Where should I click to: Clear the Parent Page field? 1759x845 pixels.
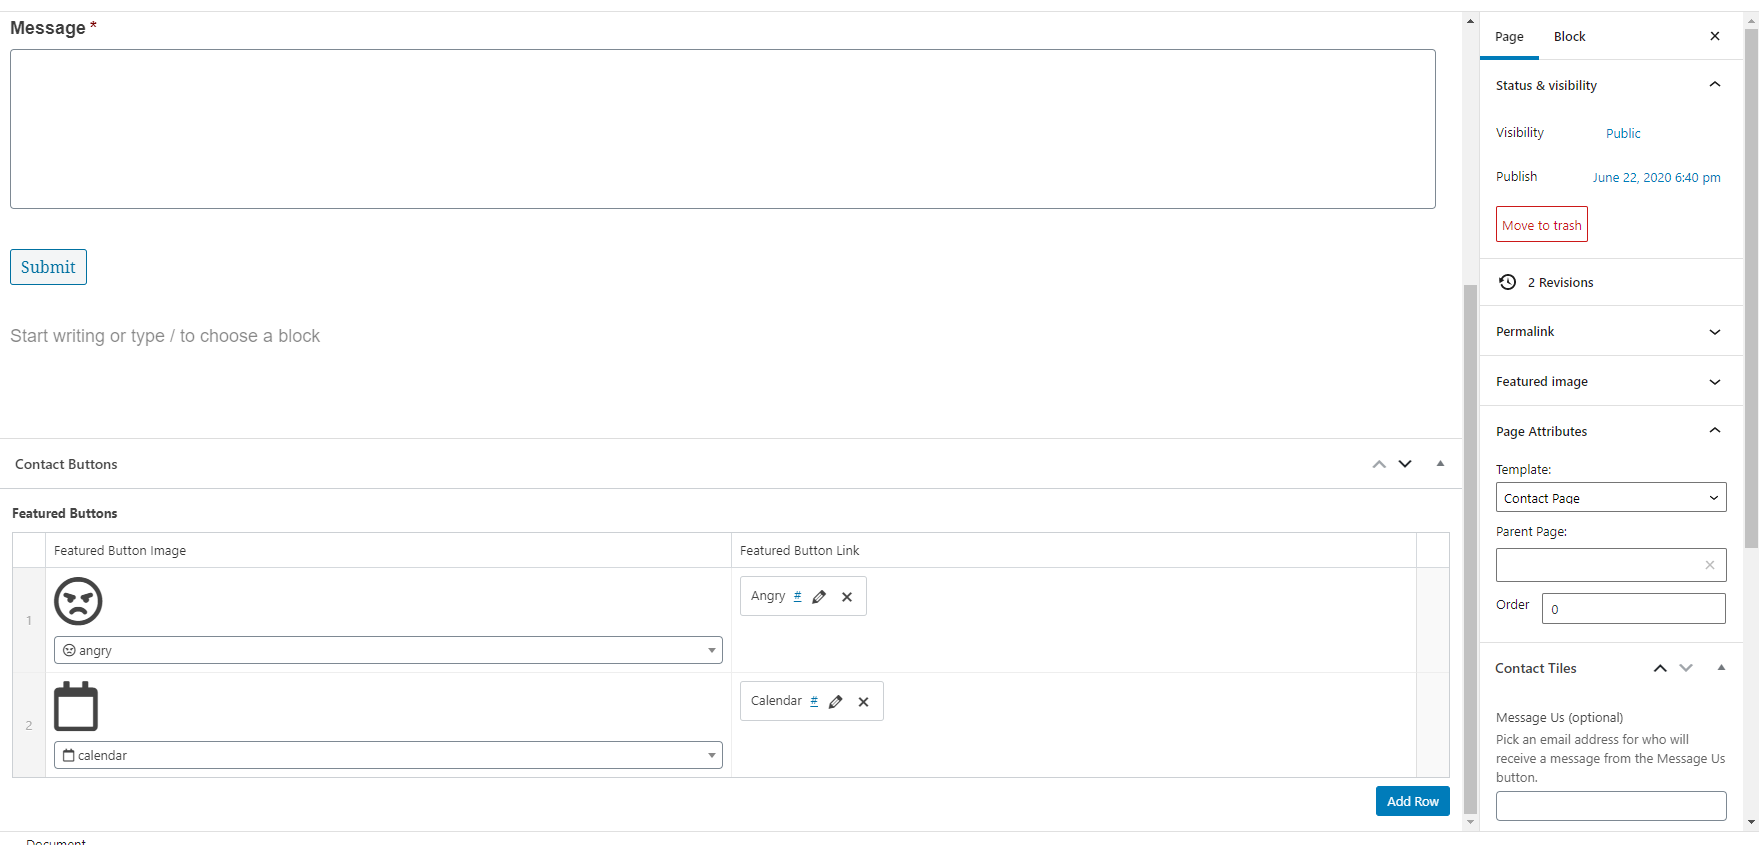pos(1710,565)
